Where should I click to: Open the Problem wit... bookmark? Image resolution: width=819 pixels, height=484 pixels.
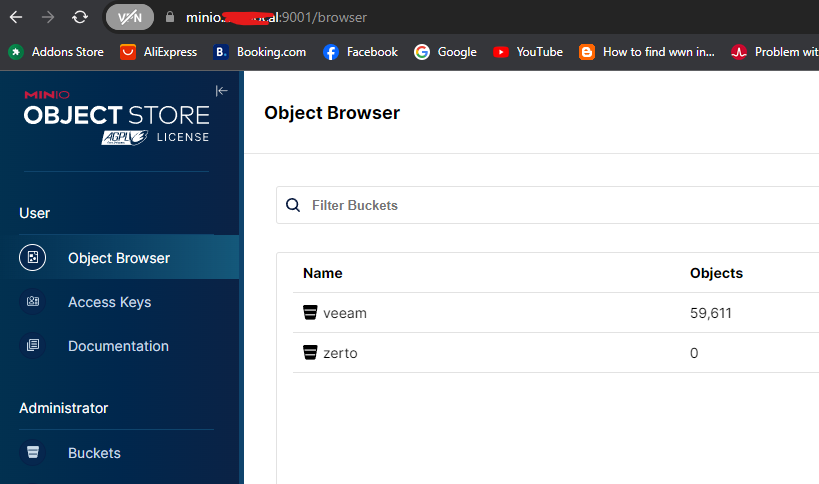[x=775, y=52]
